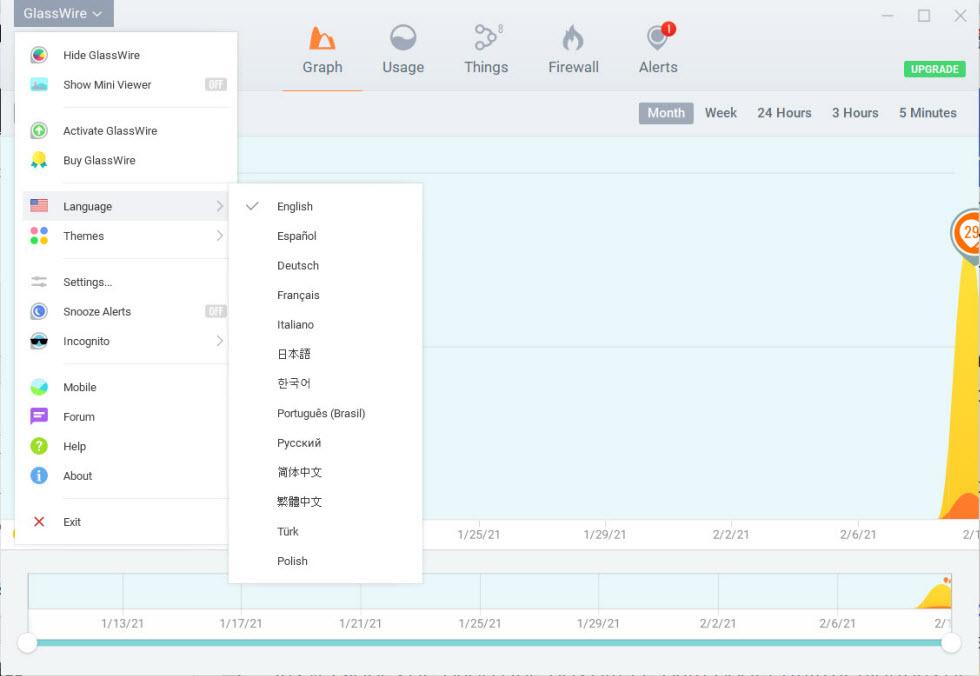Click the 2/2/21 date on mini timeline
This screenshot has width=980, height=676.
718,624
